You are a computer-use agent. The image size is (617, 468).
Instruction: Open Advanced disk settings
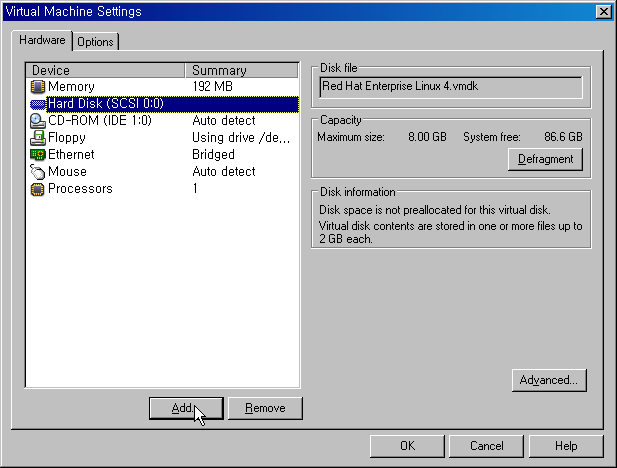pyautogui.click(x=548, y=380)
